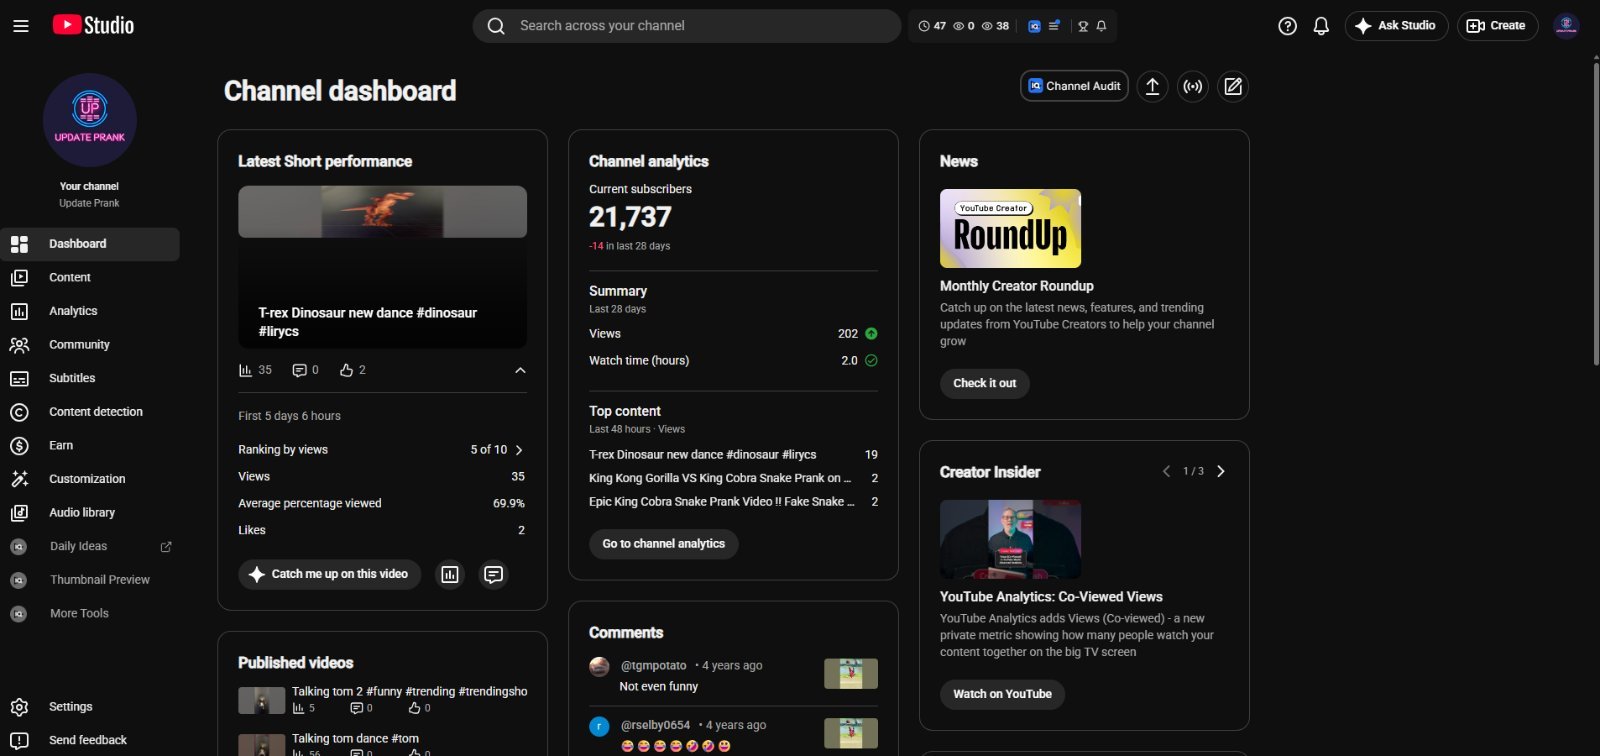The height and width of the screenshot is (756, 1600).
Task: Open Content in the sidebar
Action: tap(90, 278)
